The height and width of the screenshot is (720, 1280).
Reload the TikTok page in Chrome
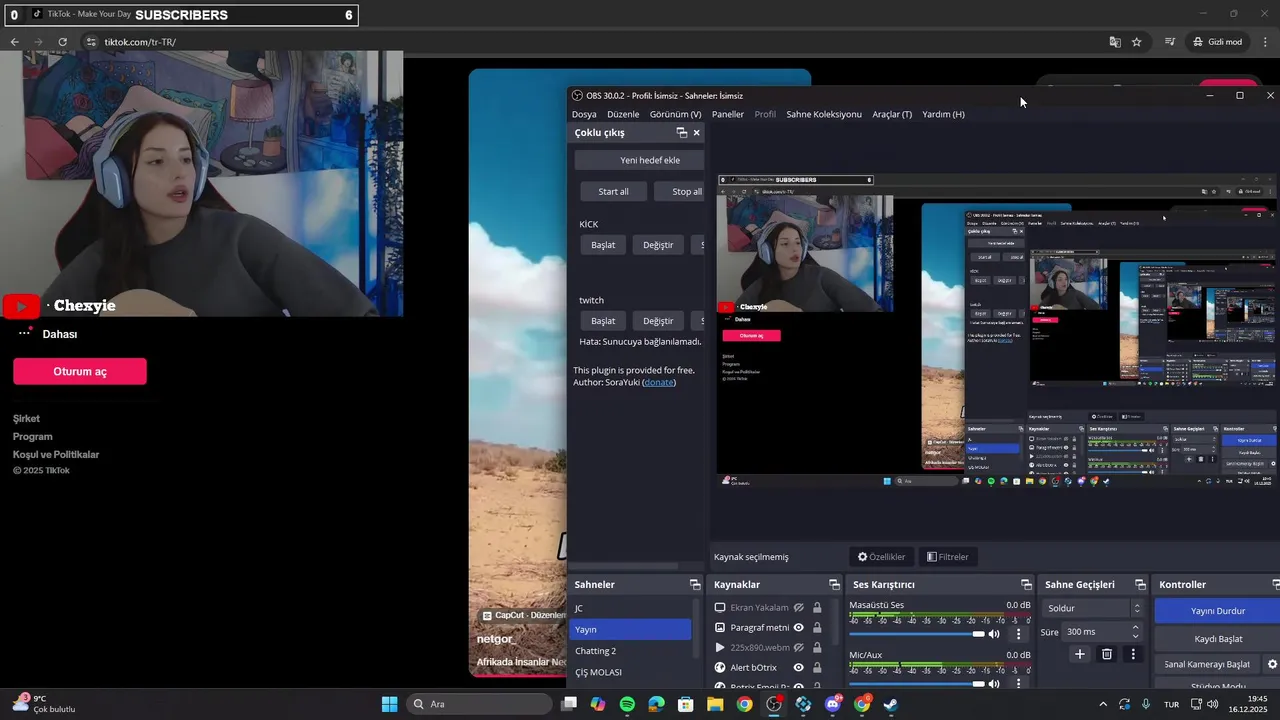(x=62, y=42)
